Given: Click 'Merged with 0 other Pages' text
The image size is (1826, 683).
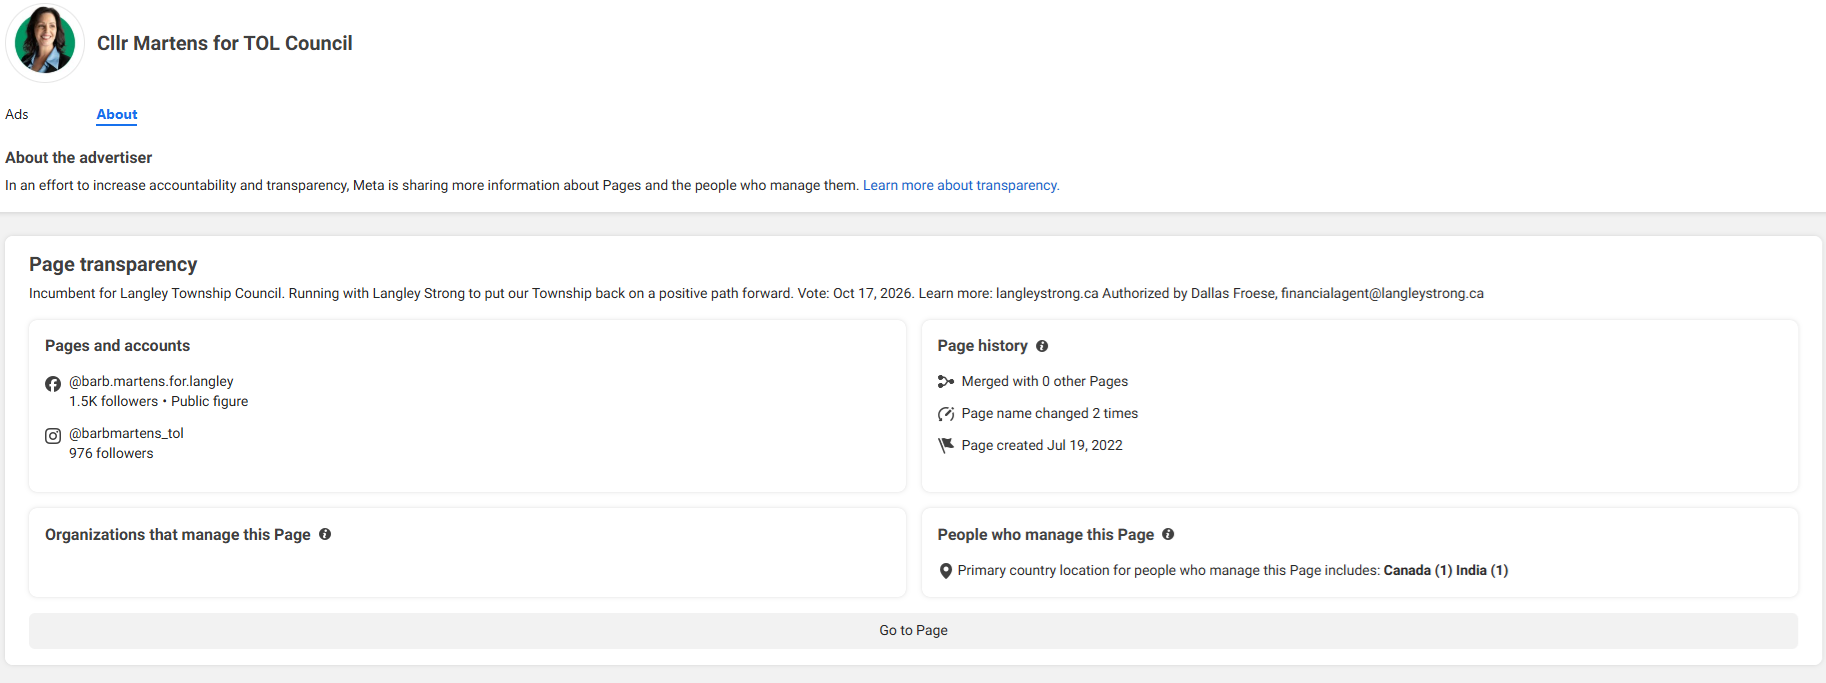Looking at the screenshot, I should point(1045,381).
